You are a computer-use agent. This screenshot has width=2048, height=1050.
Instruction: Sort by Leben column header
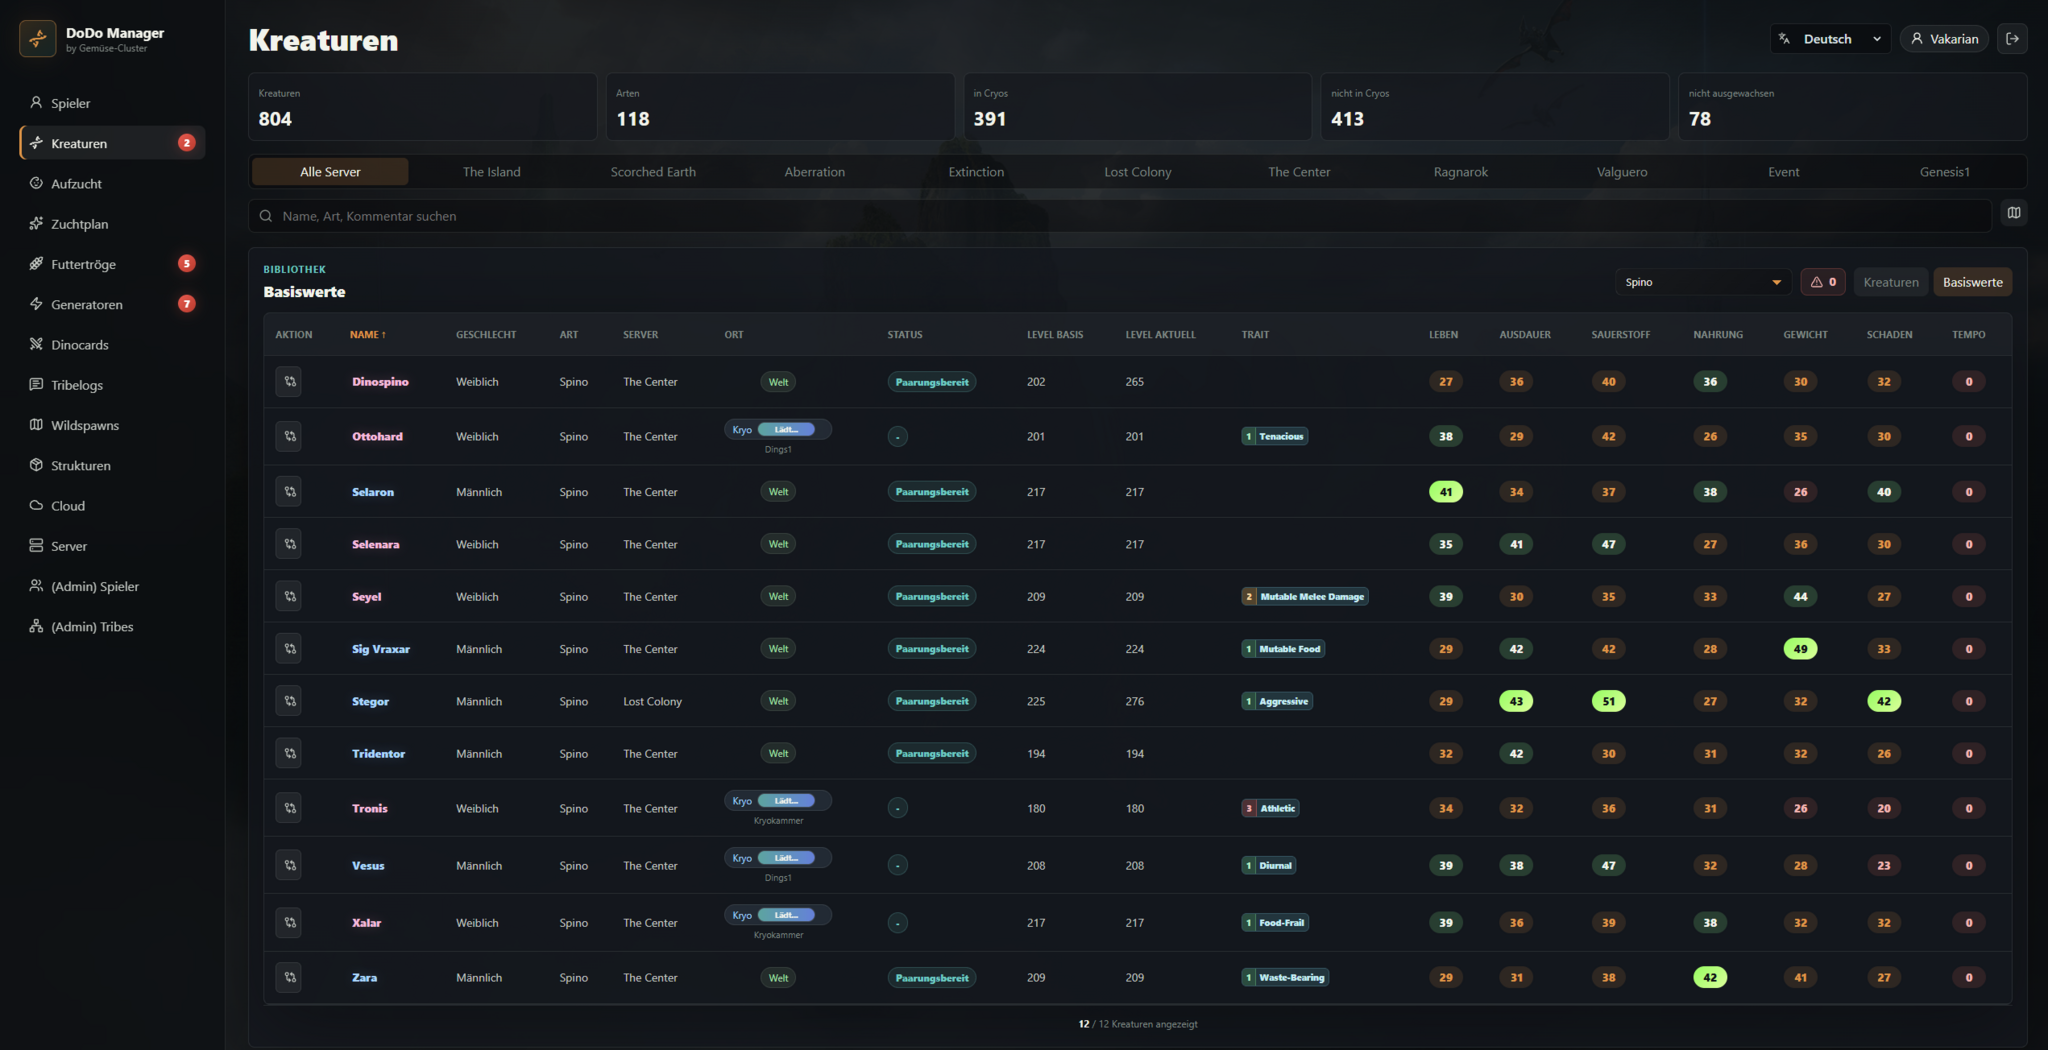coord(1443,335)
